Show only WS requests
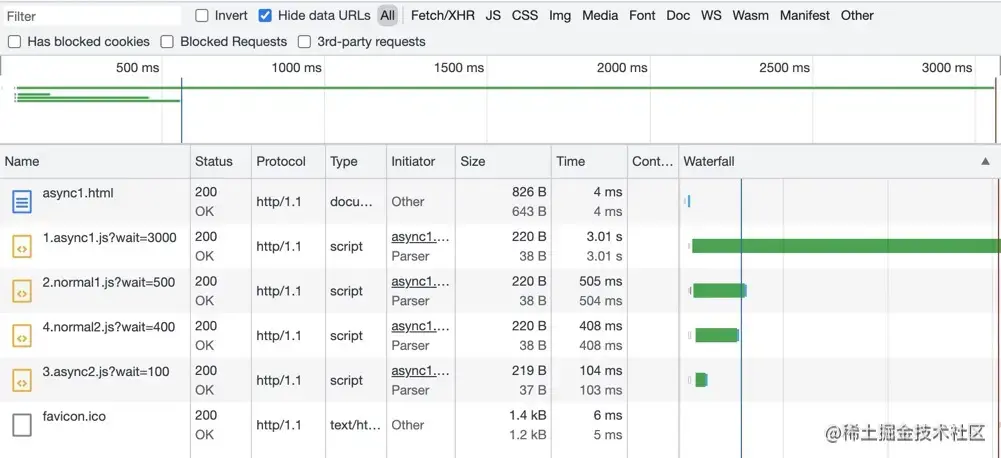This screenshot has width=1001, height=458. coord(711,16)
